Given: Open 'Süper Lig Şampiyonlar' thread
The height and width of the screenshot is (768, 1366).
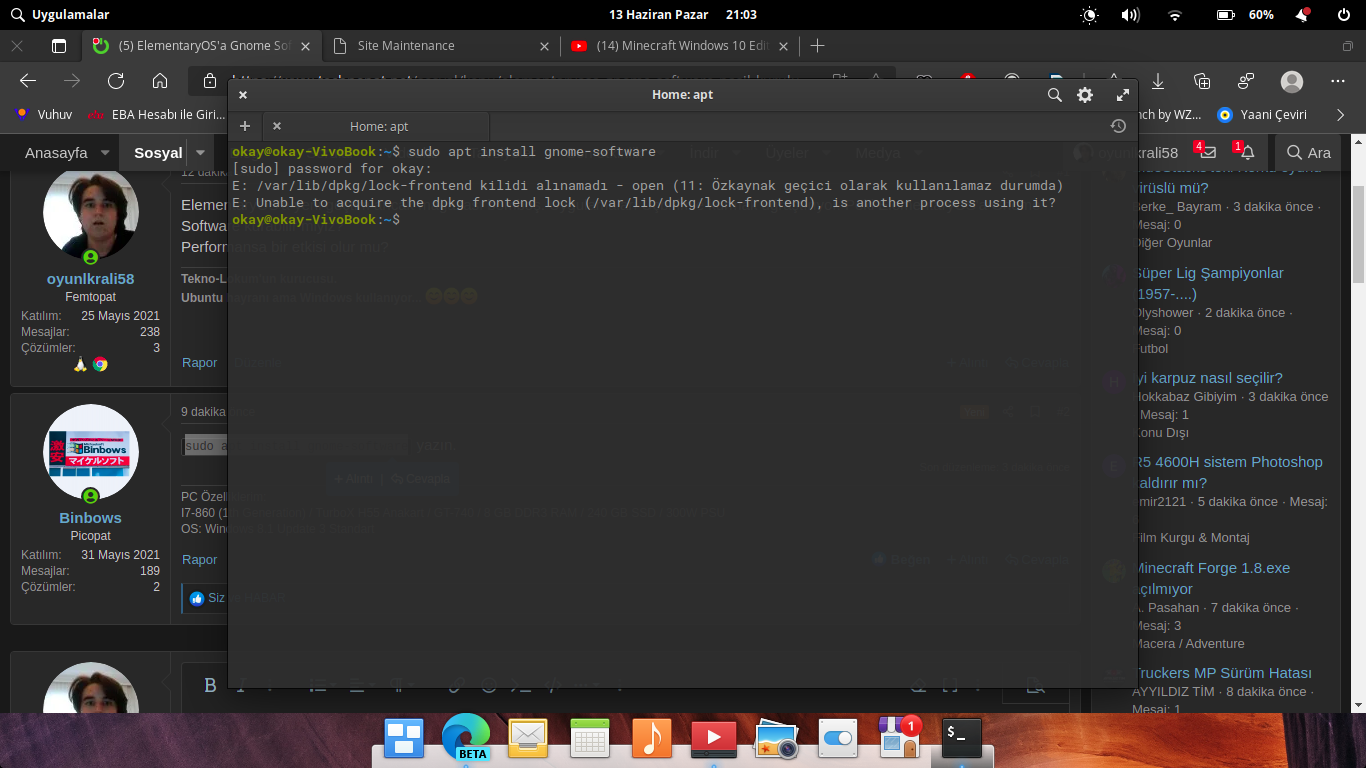Looking at the screenshot, I should click(x=1210, y=283).
